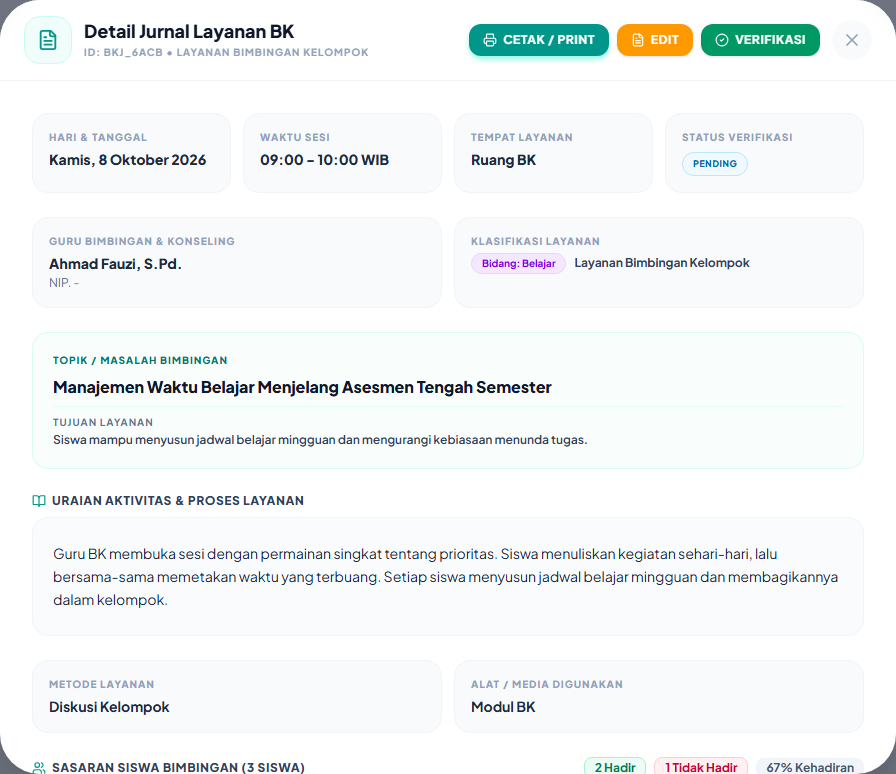Click the Ruang BK location text
Viewport: 896px width, 774px height.
click(503, 160)
